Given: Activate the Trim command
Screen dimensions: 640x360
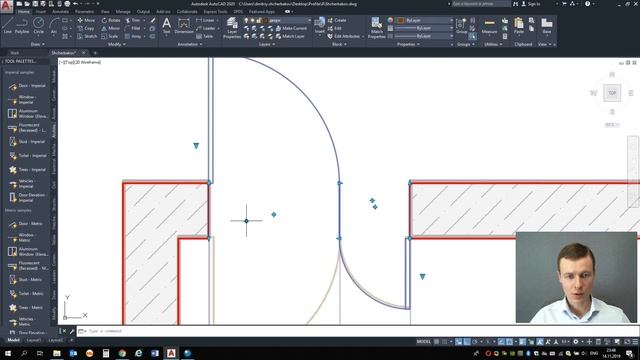Looking at the screenshot, I should (x=133, y=20).
